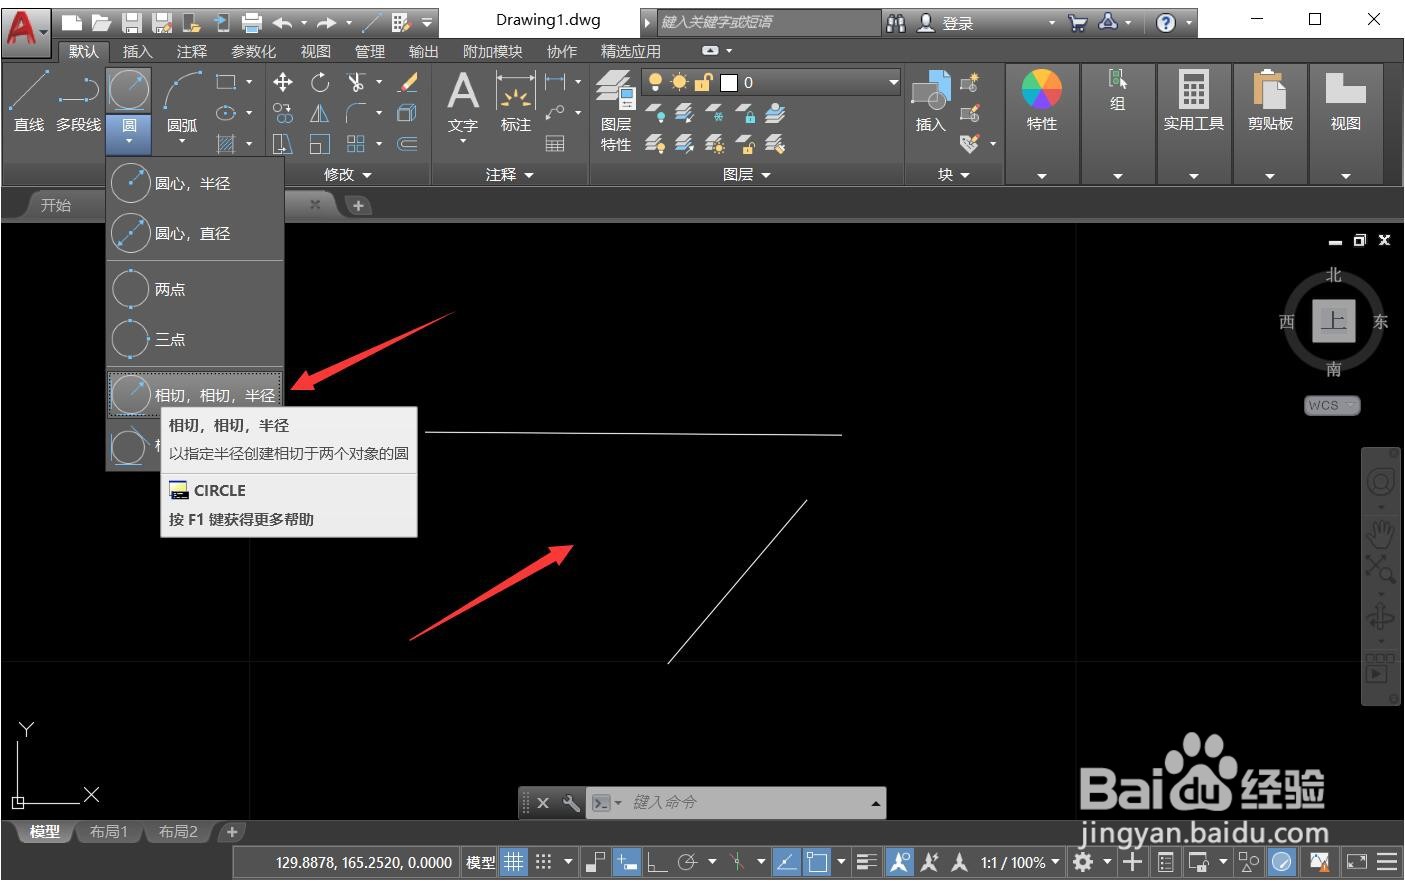1405x881 pixels.
Task: Click the Save icon in quick access toolbar
Action: (x=131, y=22)
